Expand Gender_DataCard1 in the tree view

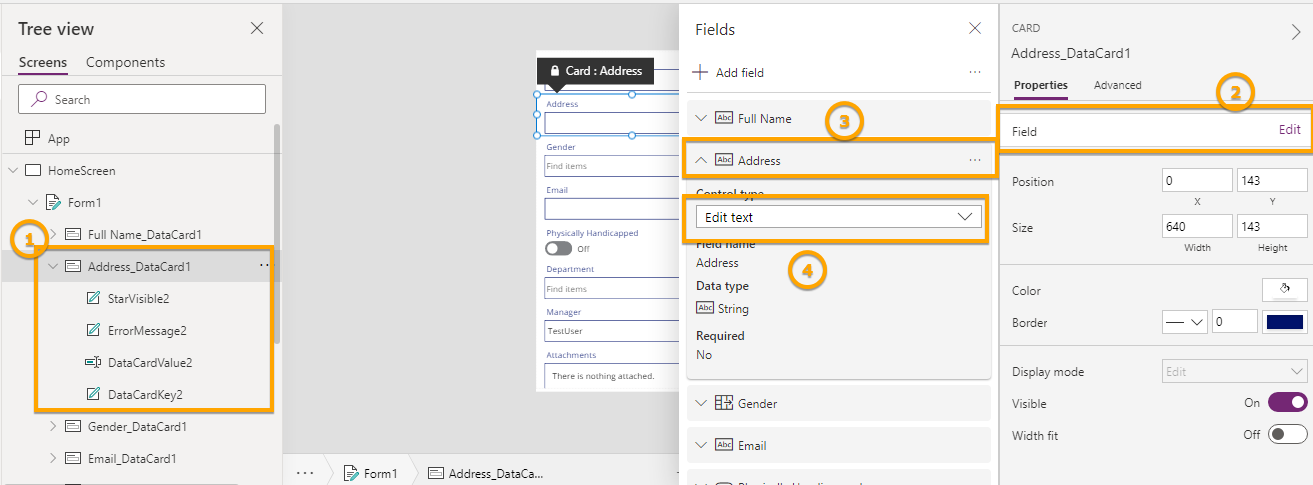pyautogui.click(x=53, y=426)
